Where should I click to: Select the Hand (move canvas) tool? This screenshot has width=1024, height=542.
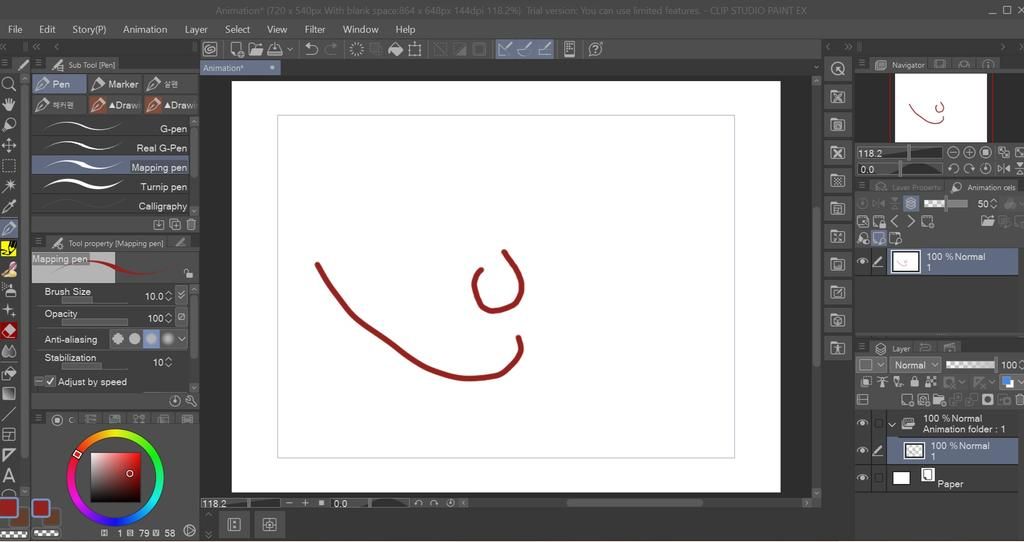[x=9, y=104]
